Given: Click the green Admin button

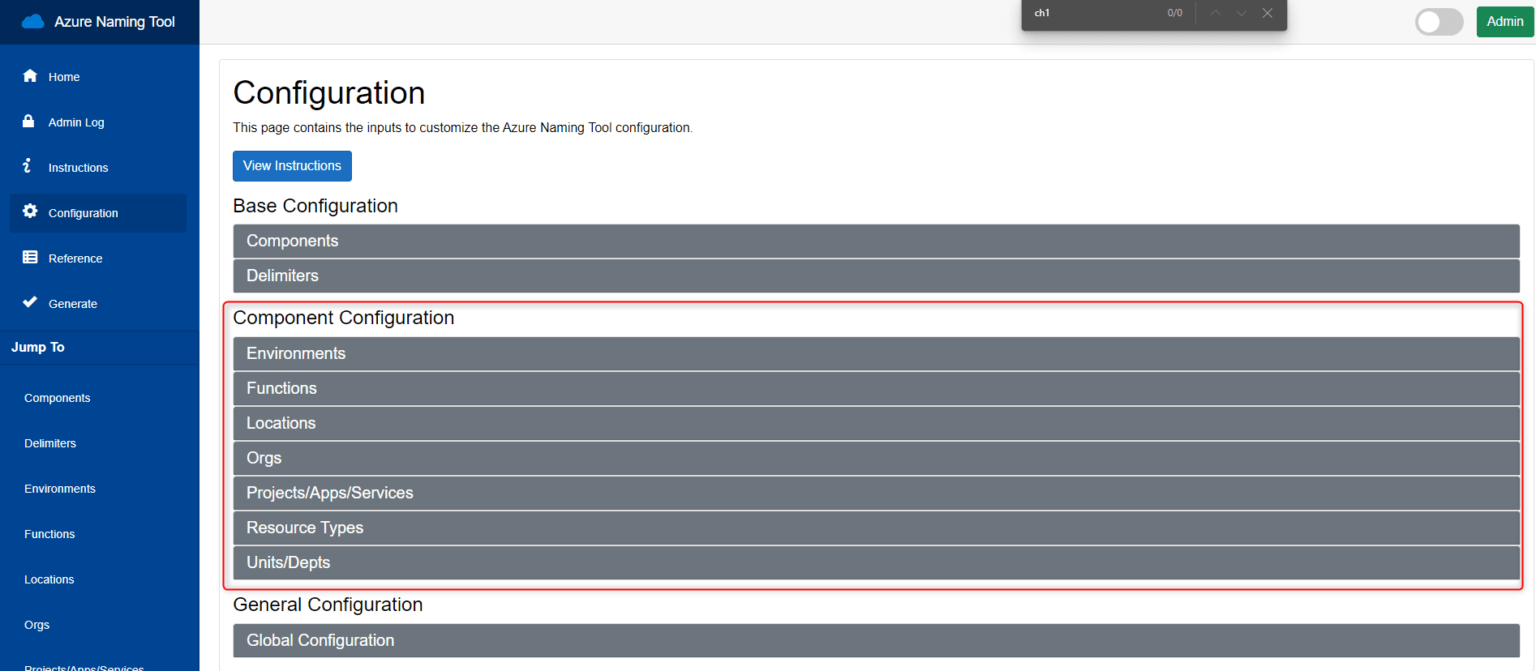Looking at the screenshot, I should pos(1504,20).
